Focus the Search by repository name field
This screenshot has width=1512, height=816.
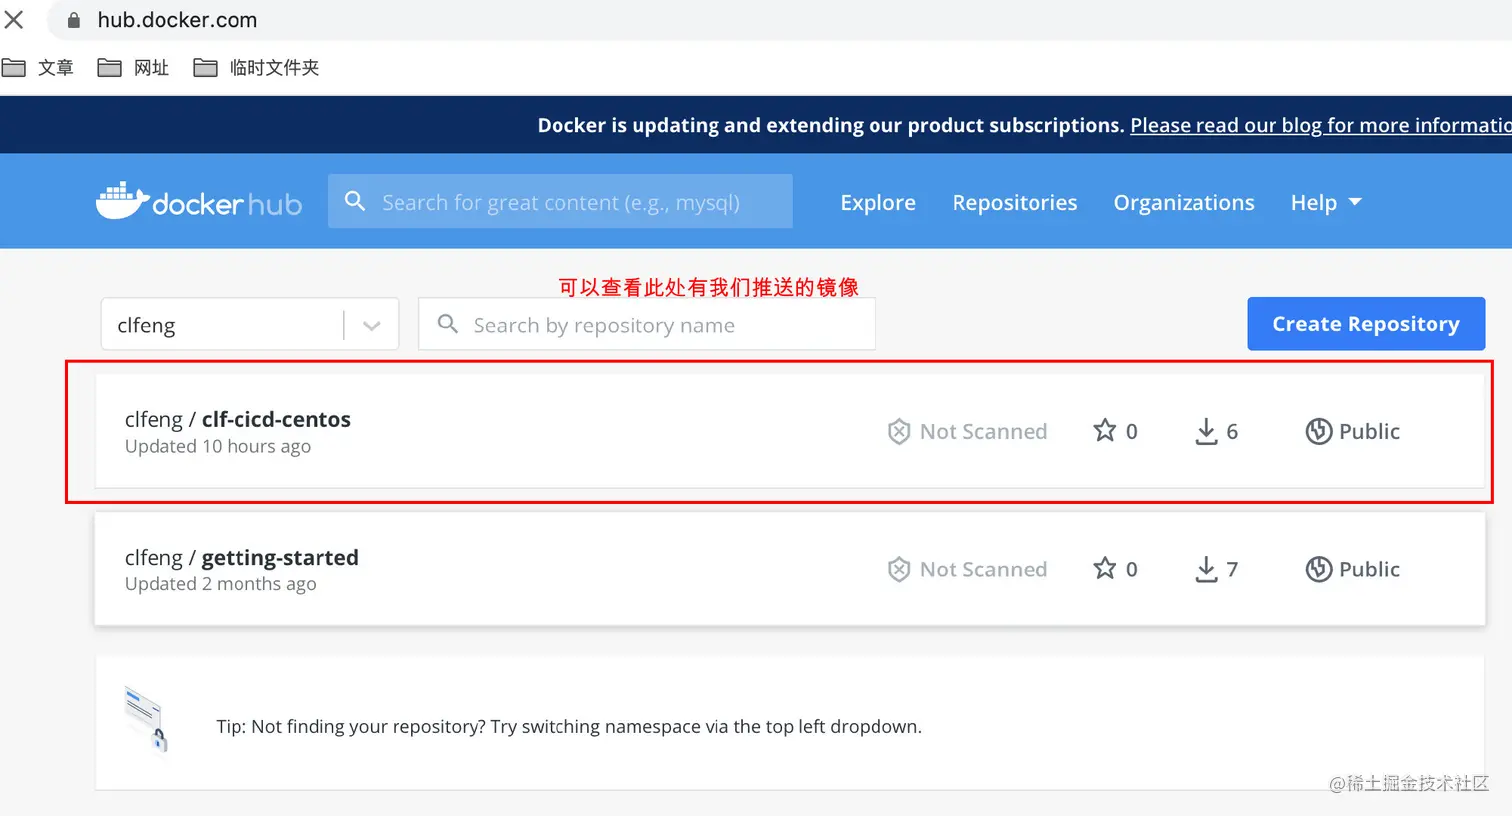tap(647, 324)
